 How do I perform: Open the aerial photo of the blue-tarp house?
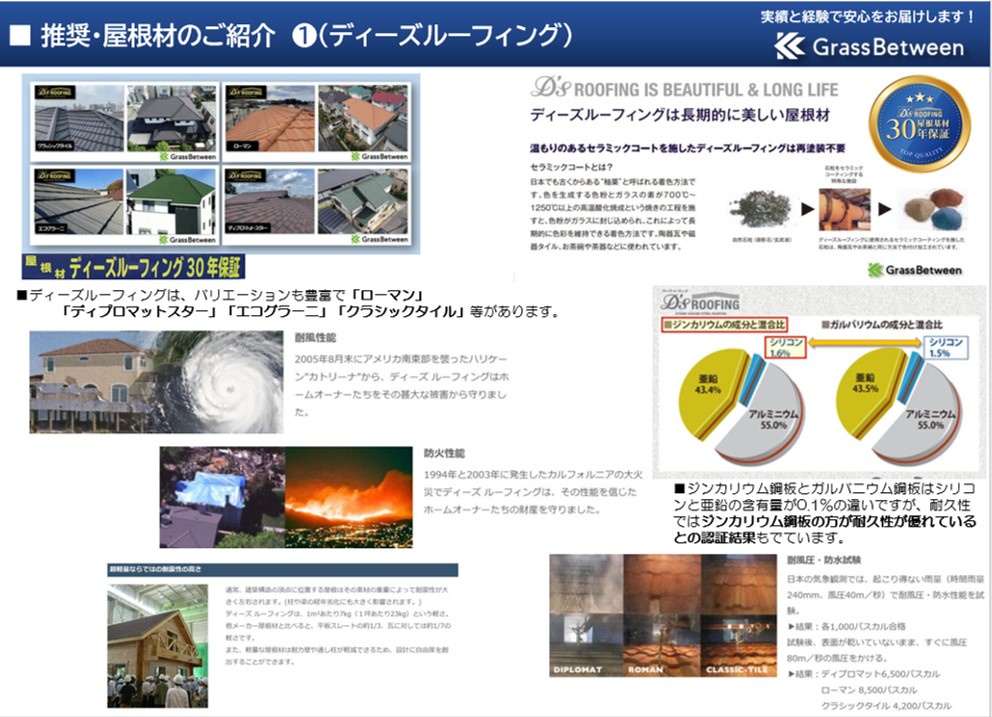222,497
